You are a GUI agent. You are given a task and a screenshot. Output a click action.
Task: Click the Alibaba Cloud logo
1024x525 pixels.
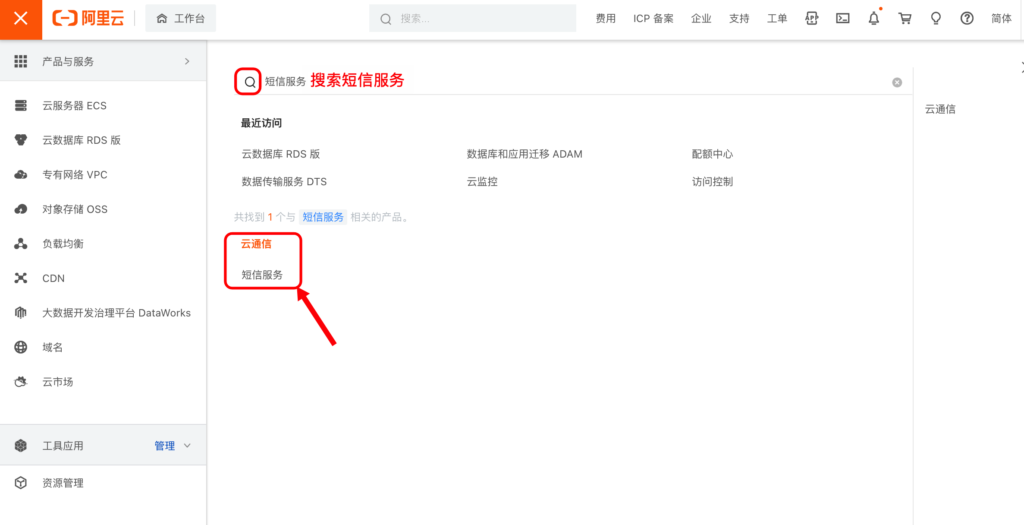(x=88, y=18)
